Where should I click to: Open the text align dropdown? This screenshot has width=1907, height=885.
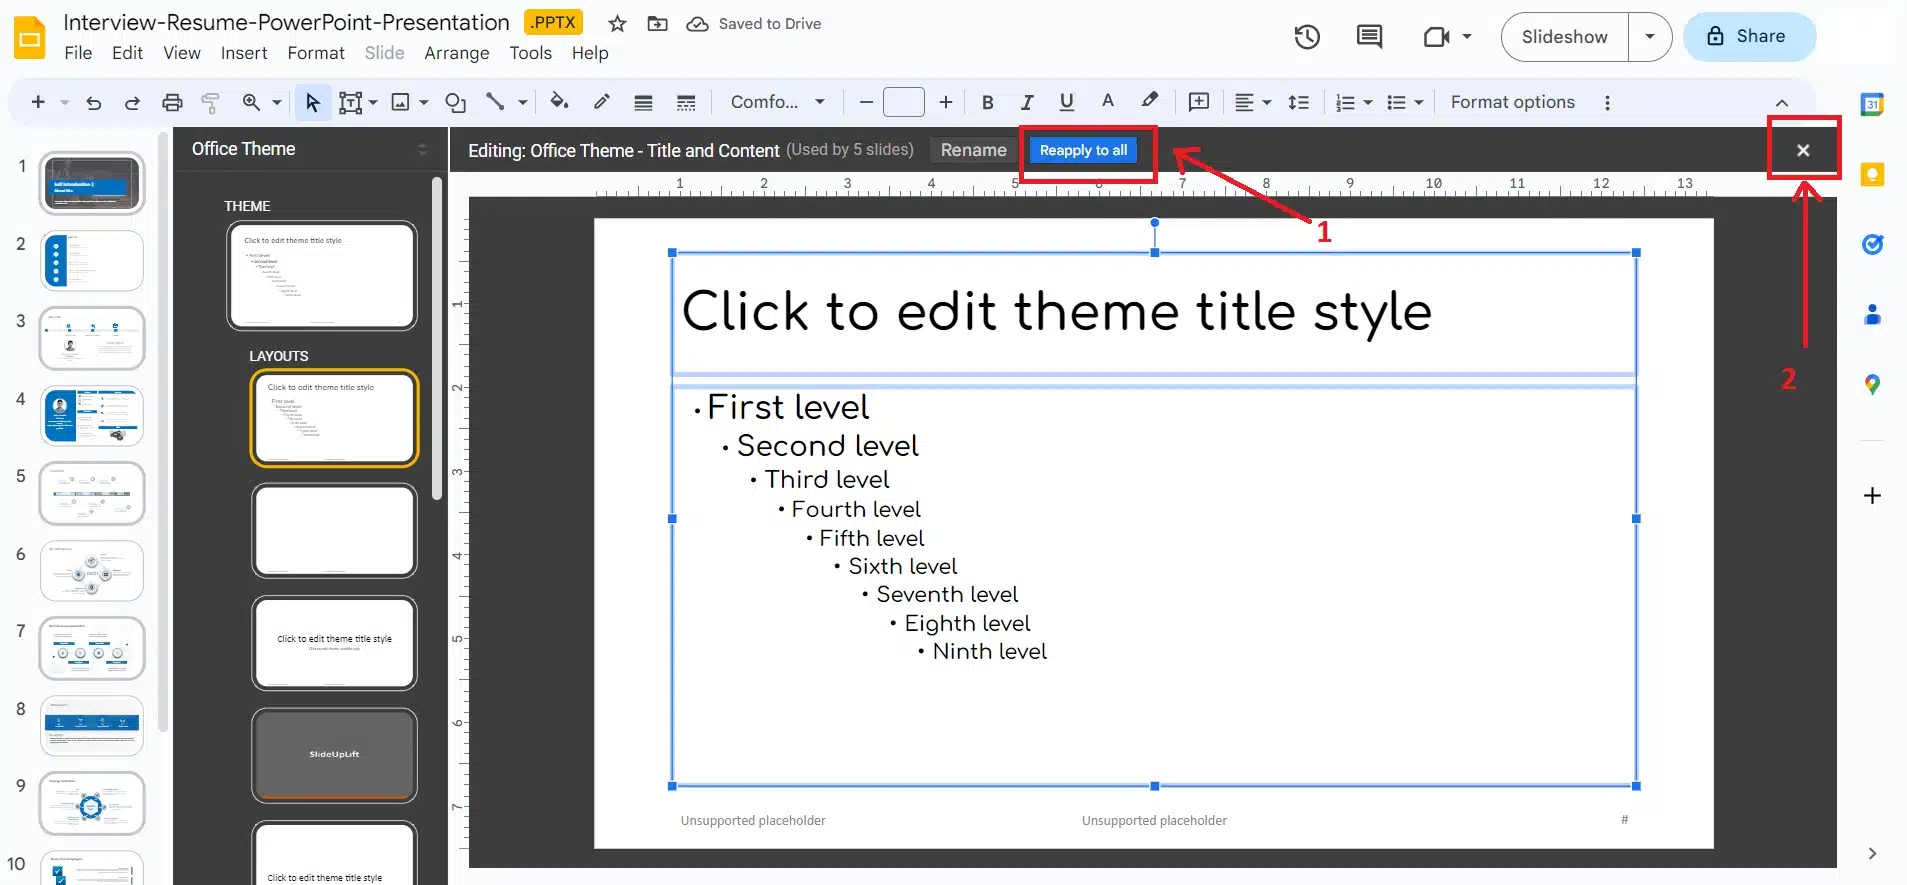point(1252,102)
